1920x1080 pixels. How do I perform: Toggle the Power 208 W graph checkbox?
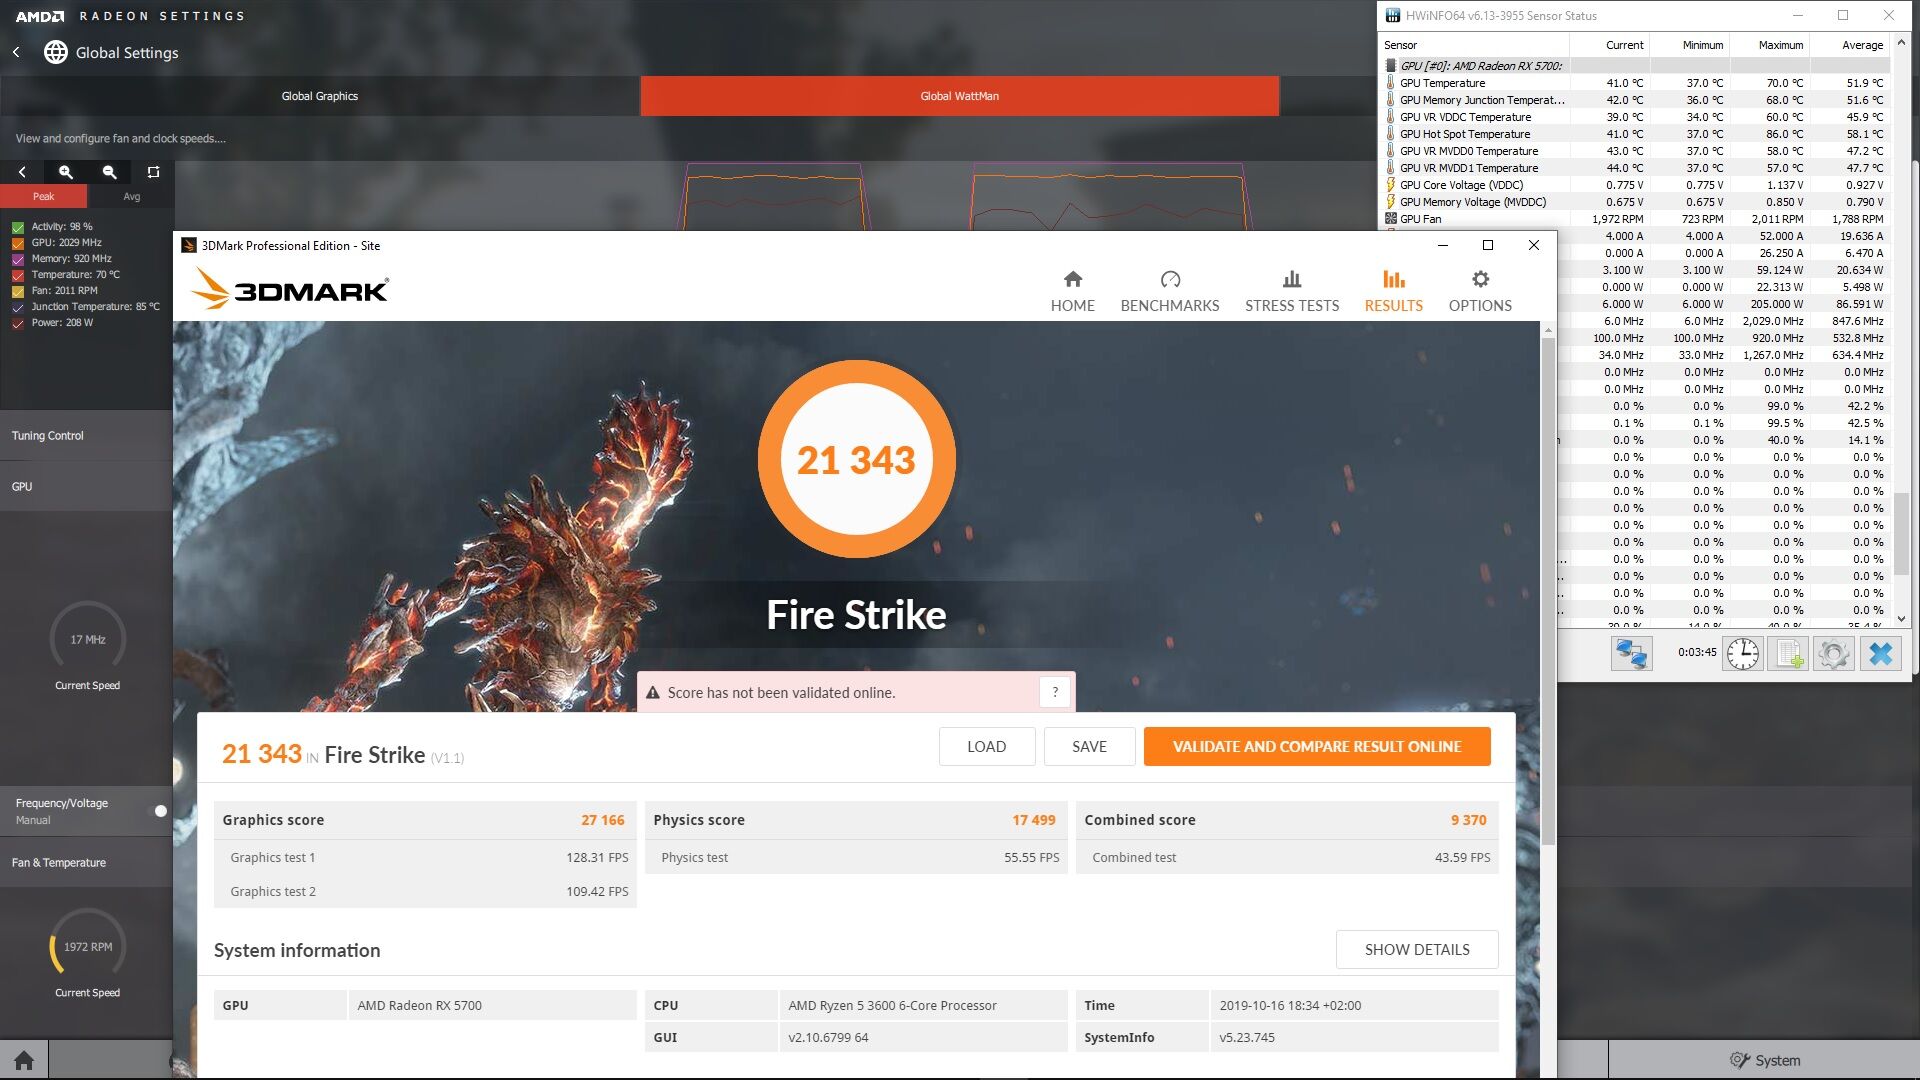[x=18, y=323]
